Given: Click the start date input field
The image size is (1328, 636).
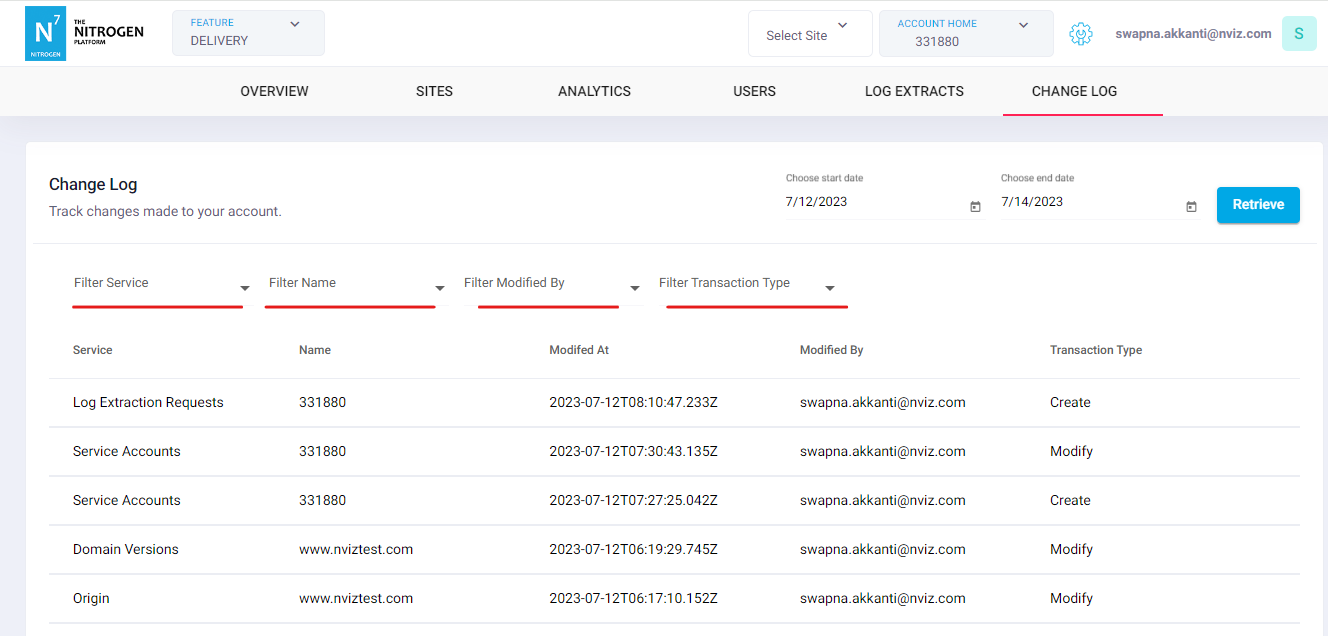Looking at the screenshot, I should (x=870, y=202).
